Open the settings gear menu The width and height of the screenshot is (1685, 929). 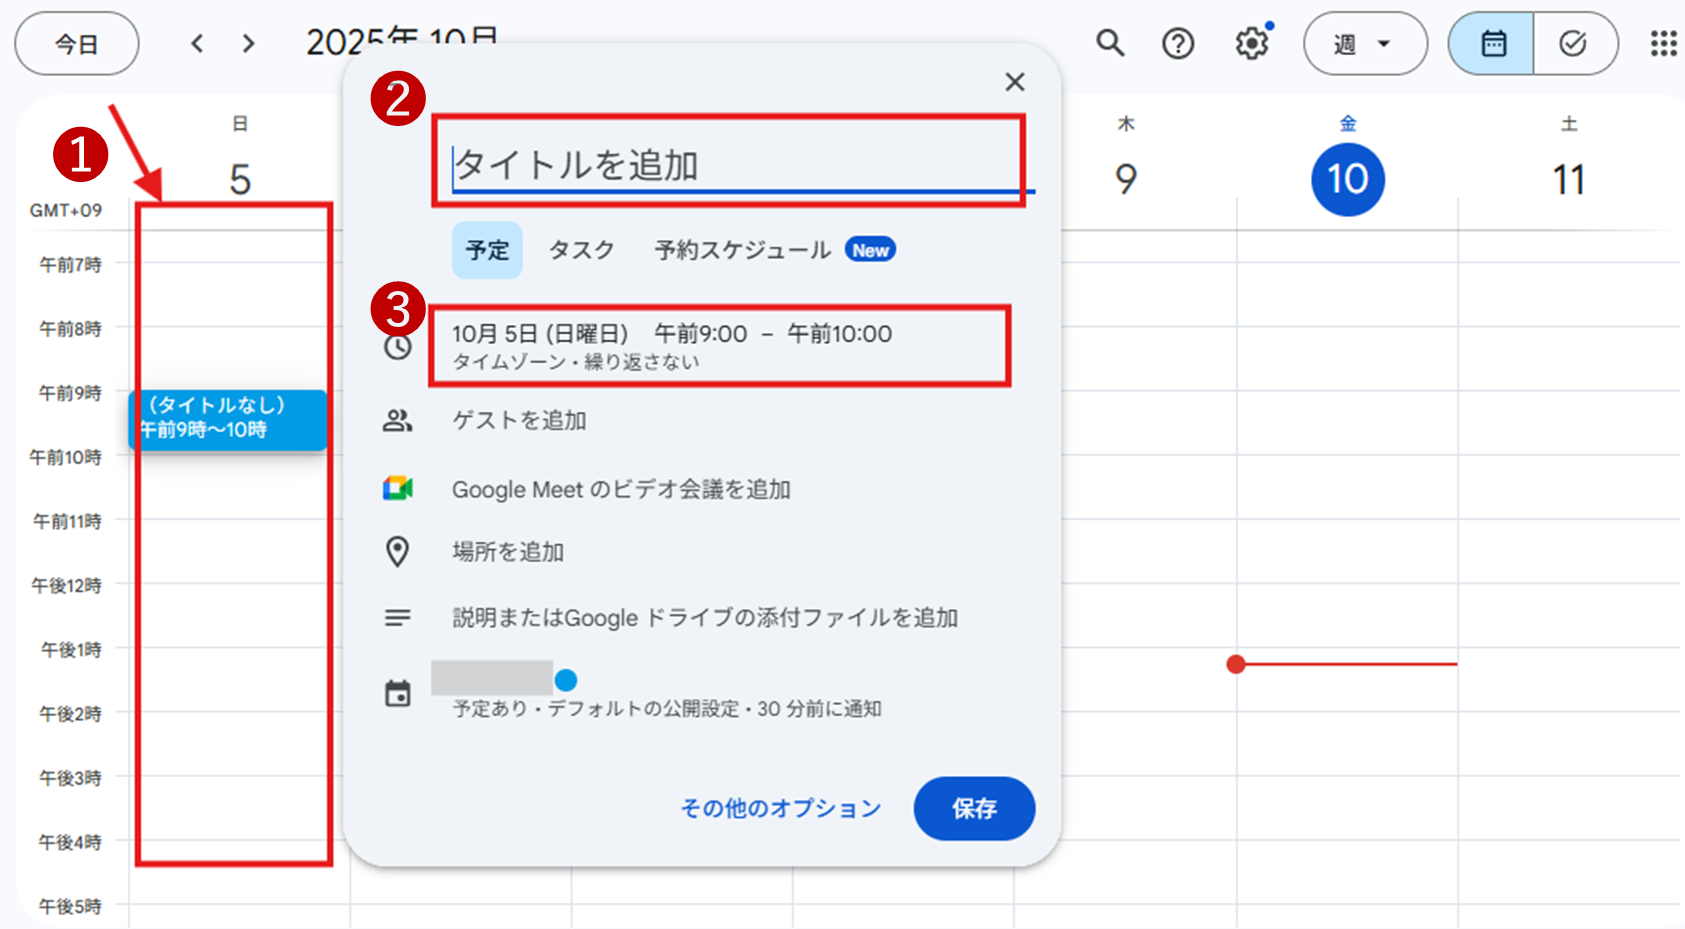(x=1251, y=43)
